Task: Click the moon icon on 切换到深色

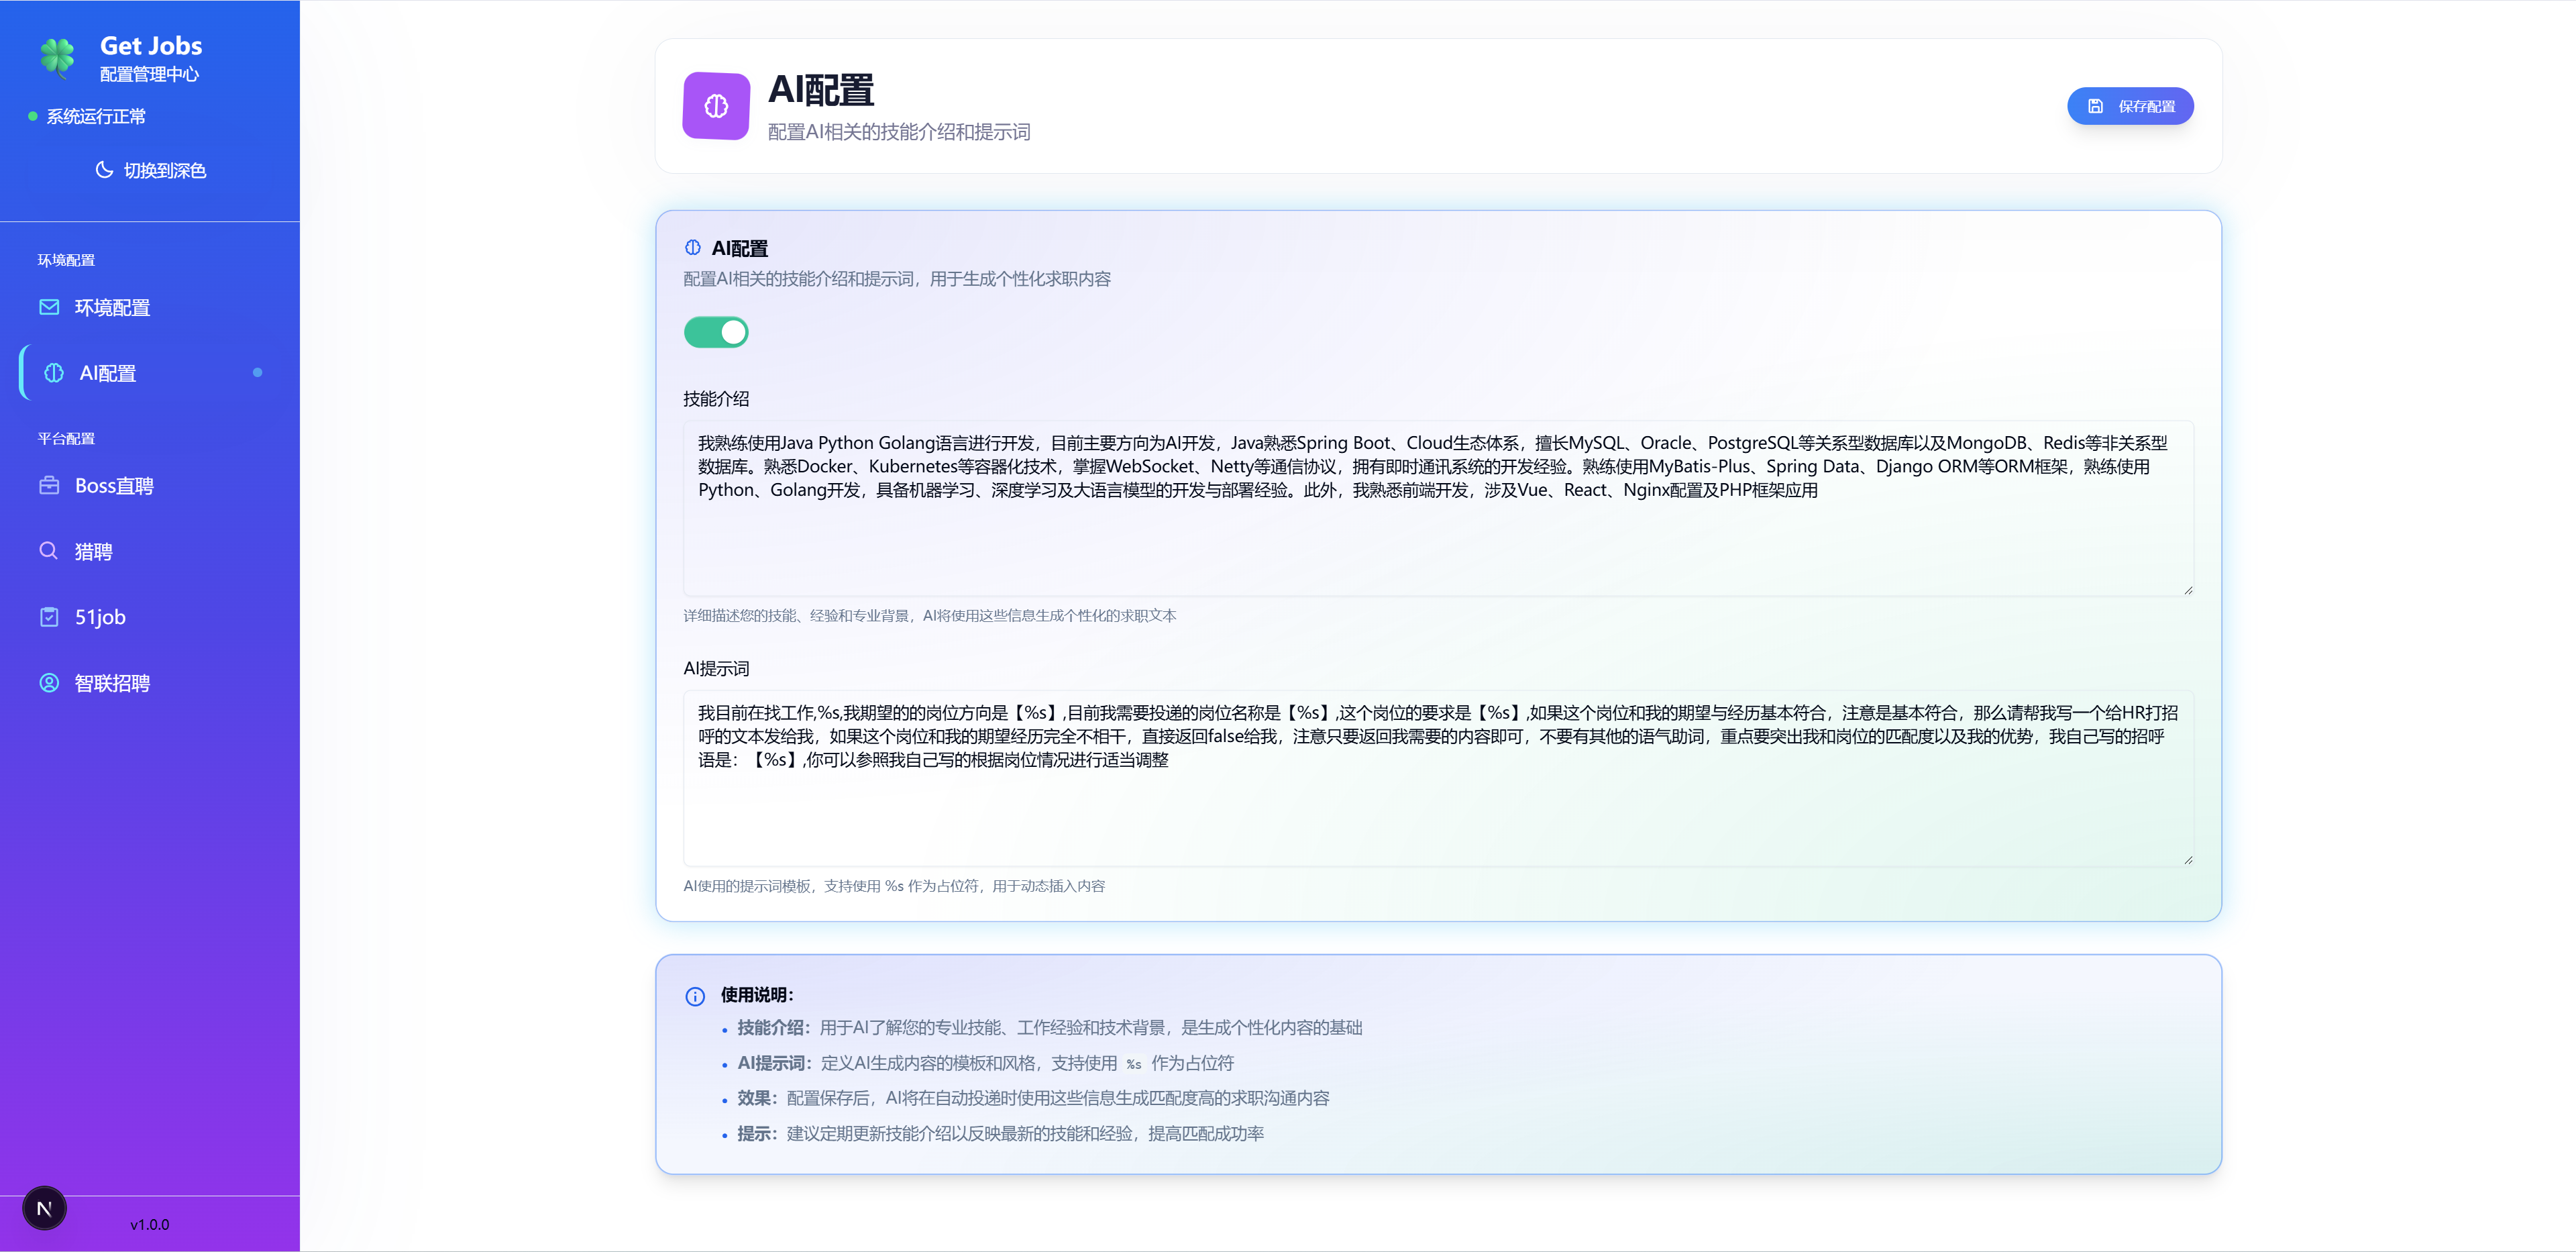Action: pos(105,170)
